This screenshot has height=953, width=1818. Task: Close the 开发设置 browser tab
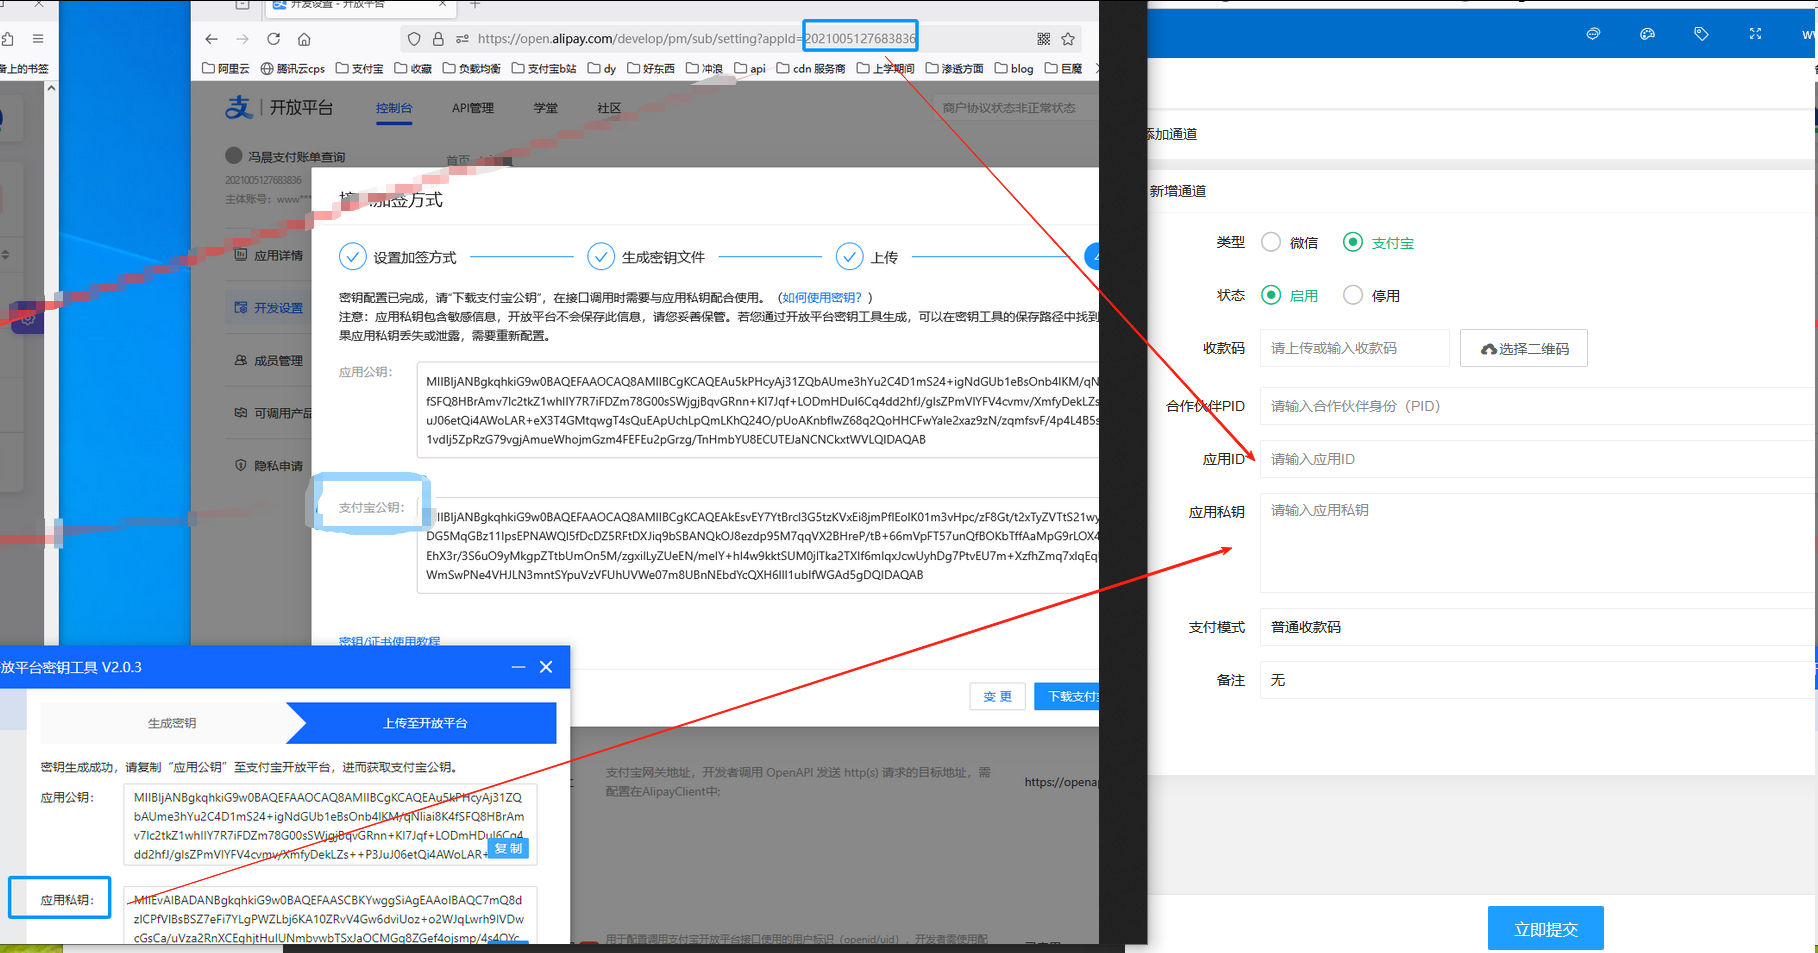442,5
